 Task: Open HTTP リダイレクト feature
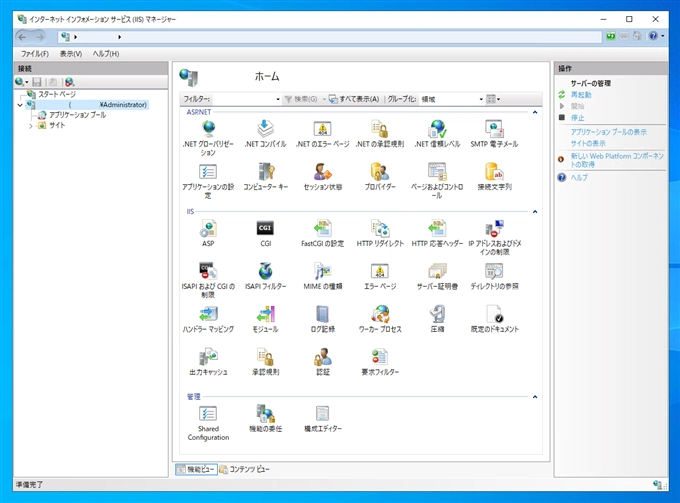380,233
